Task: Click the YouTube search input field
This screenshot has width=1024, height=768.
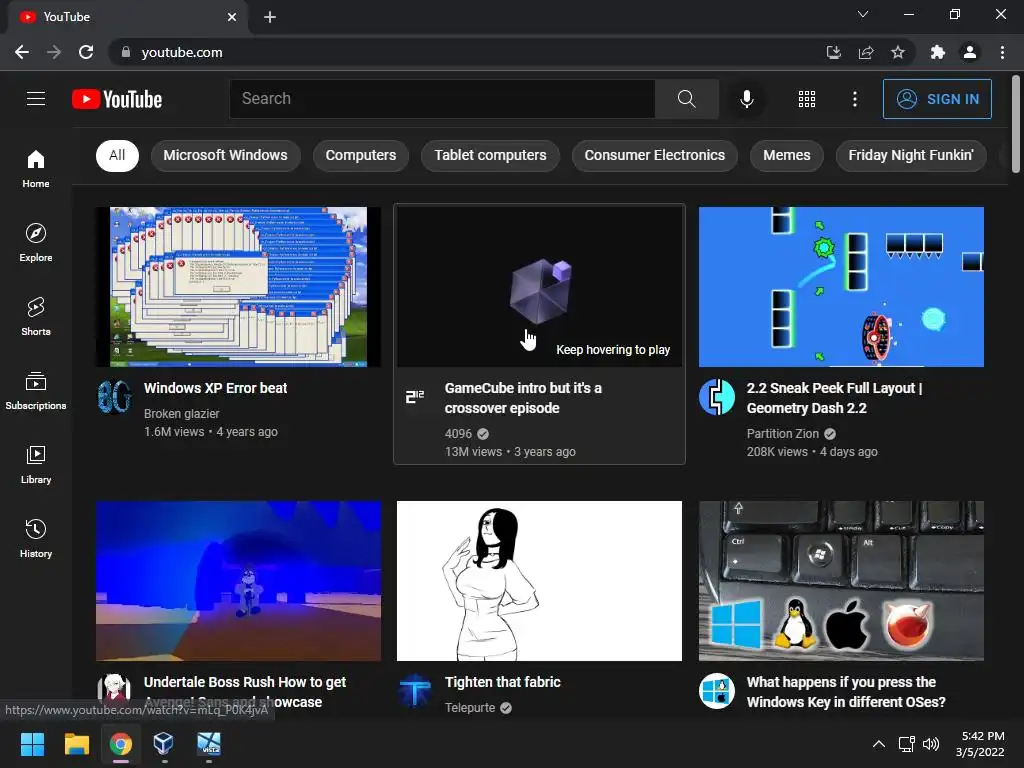Action: [x=442, y=99]
